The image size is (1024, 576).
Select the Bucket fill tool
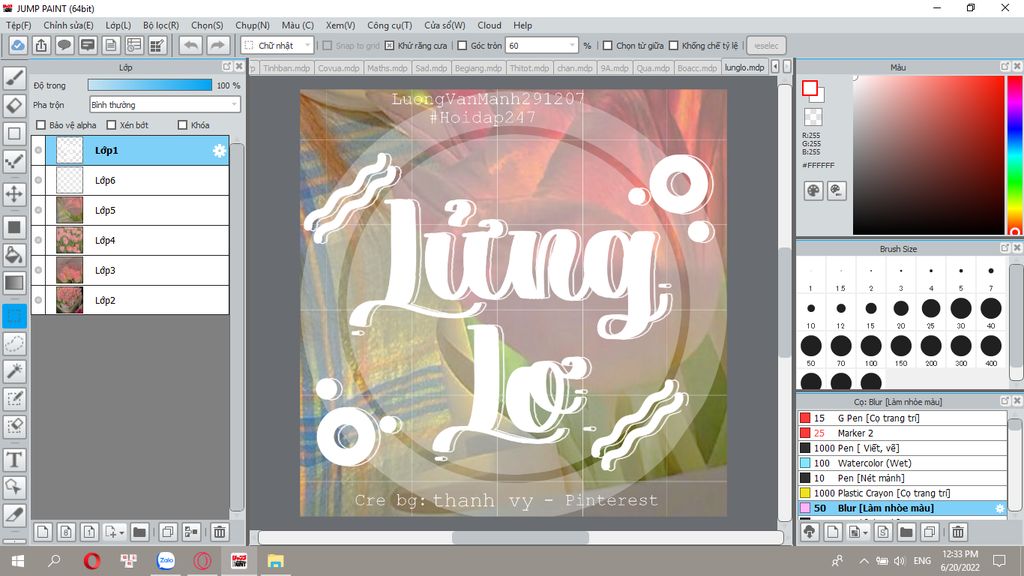(14, 255)
